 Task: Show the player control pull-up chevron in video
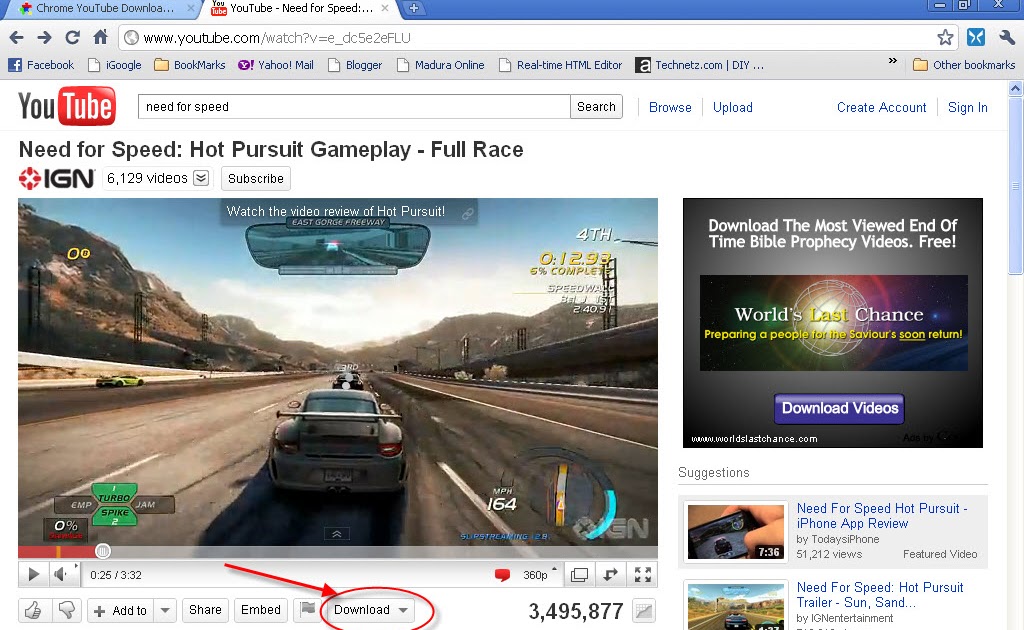tap(337, 534)
